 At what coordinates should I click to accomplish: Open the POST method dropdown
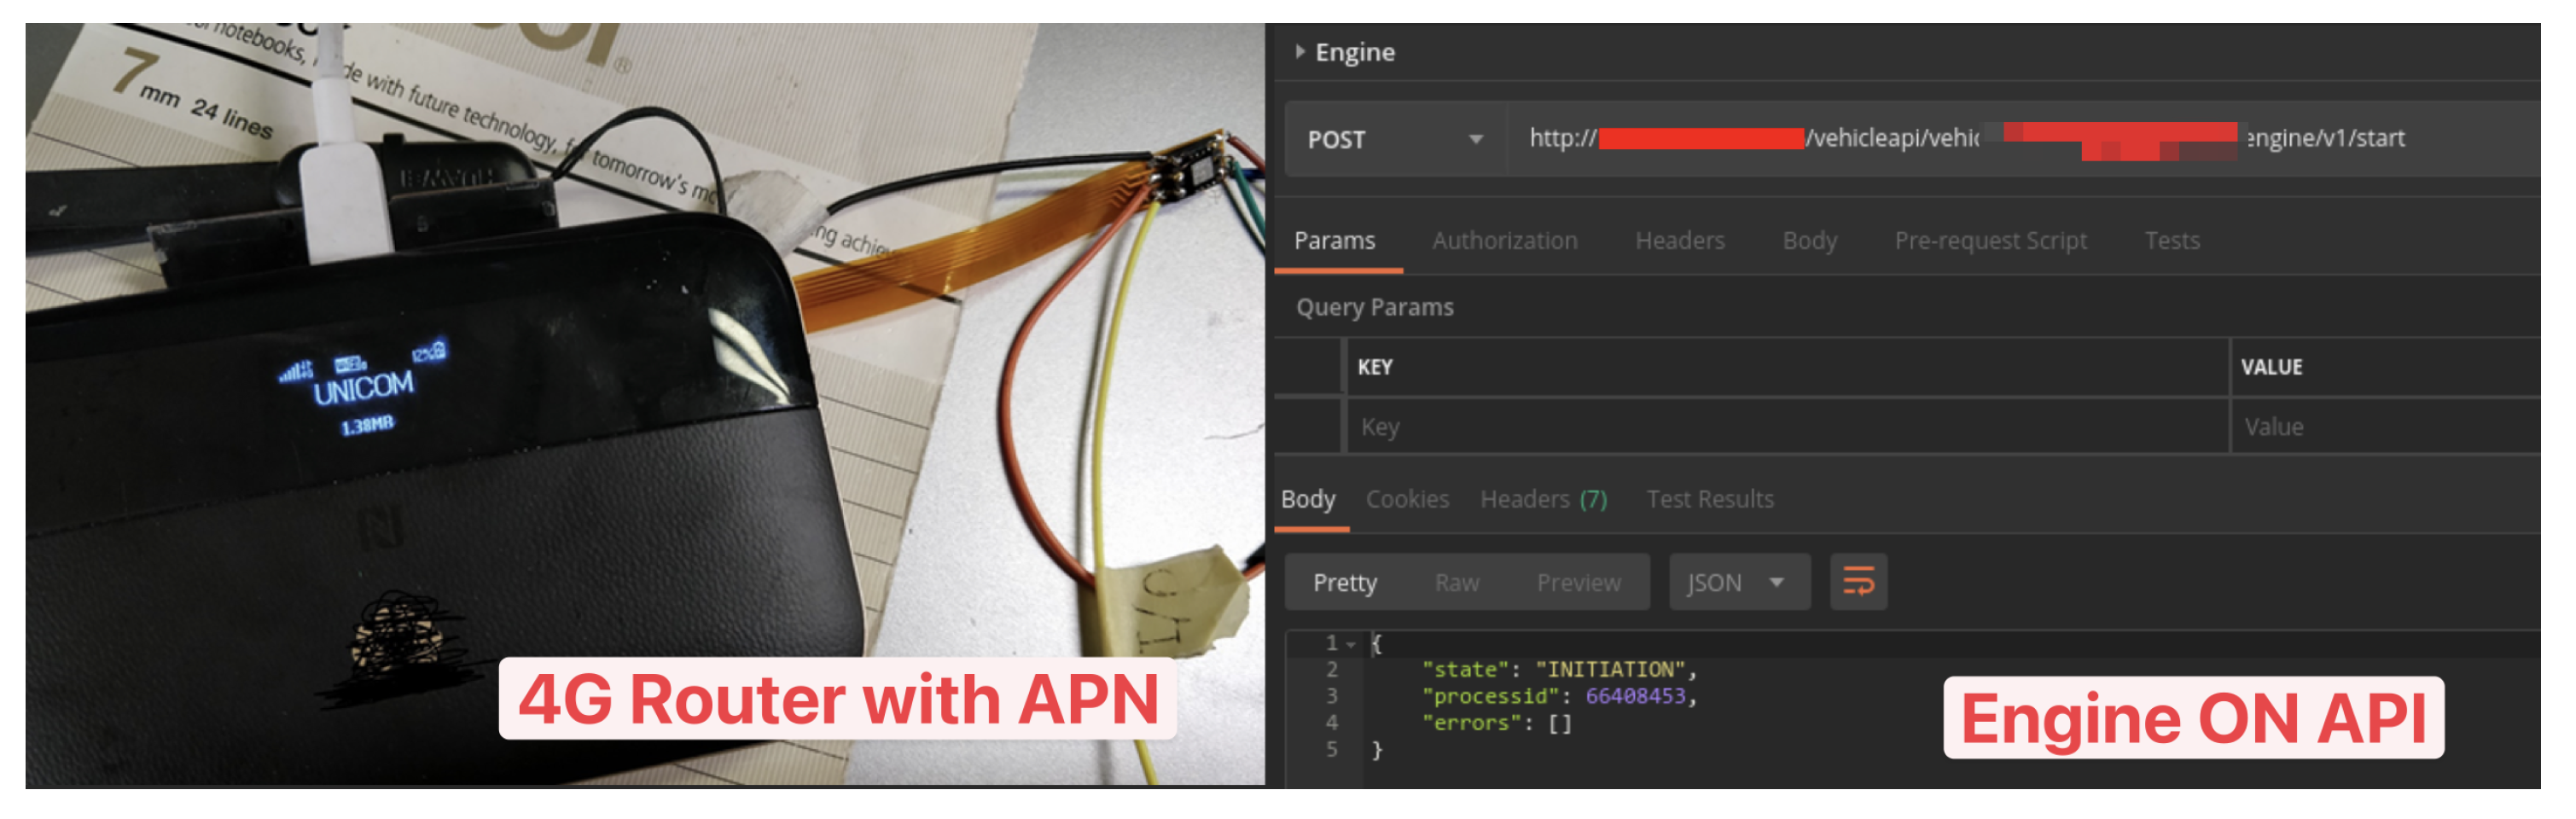point(1394,139)
